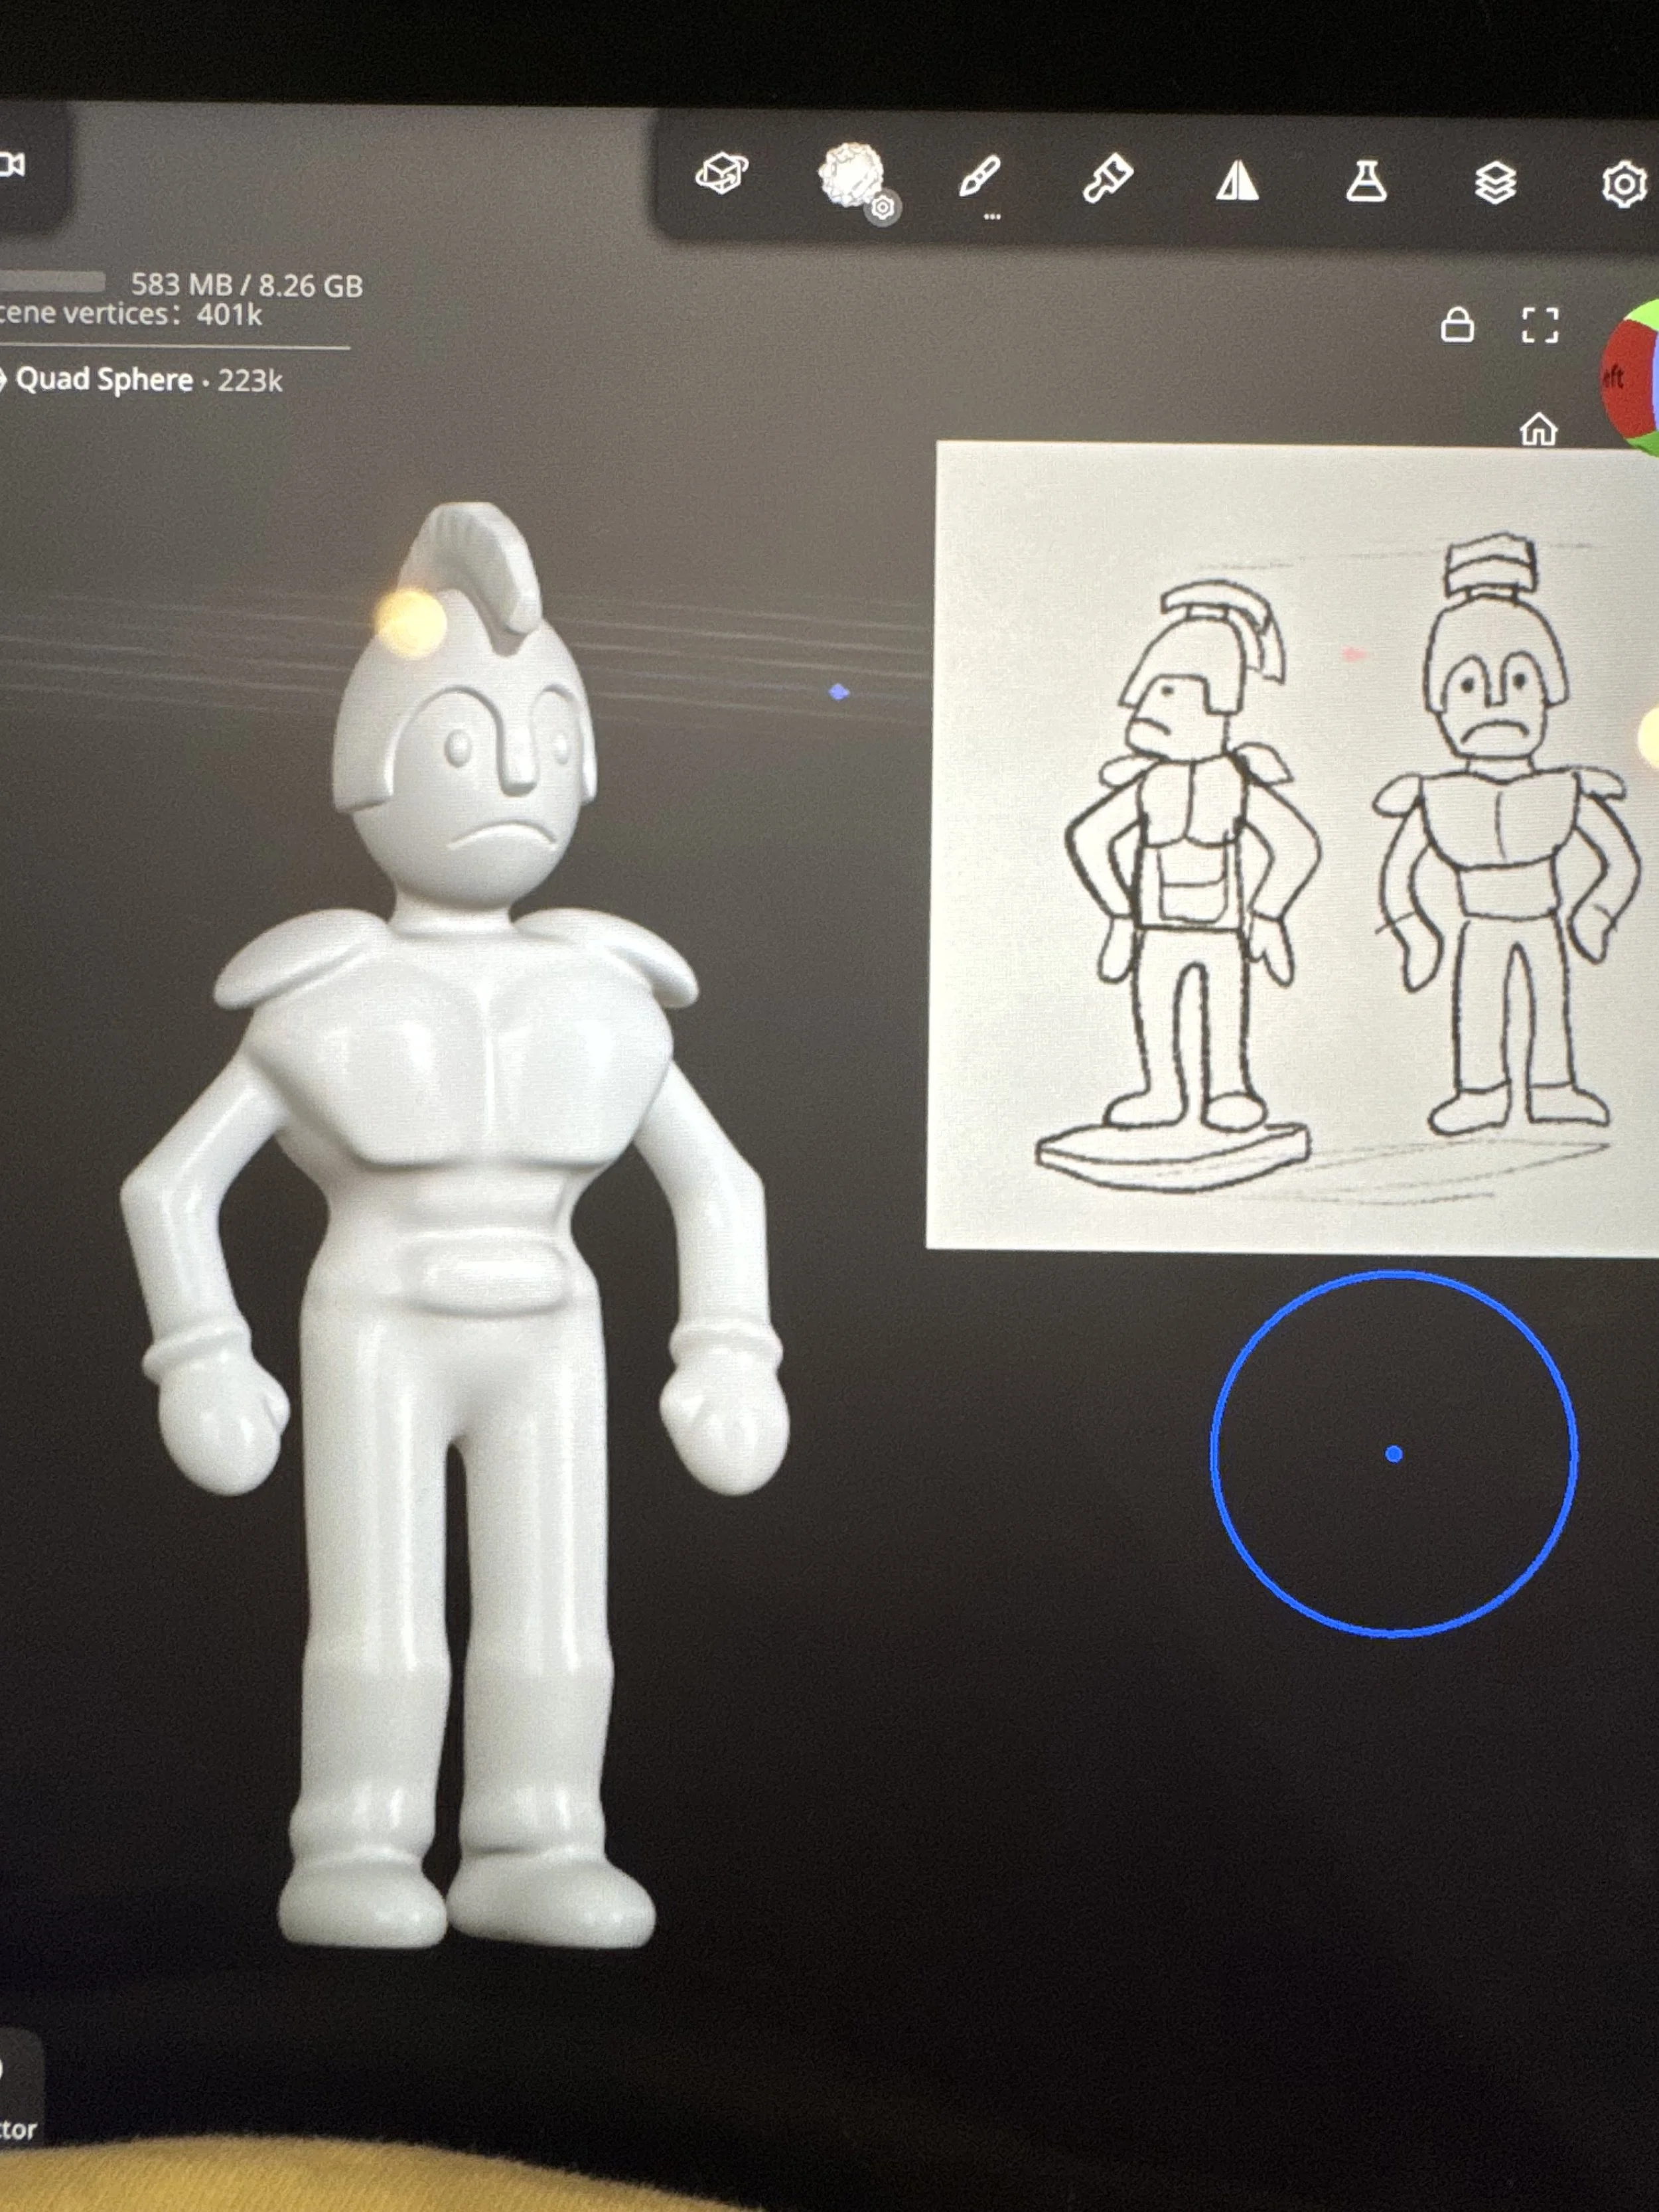This screenshot has height=2212, width=1659.
Task: Open the Layers menu
Action: point(1495,184)
